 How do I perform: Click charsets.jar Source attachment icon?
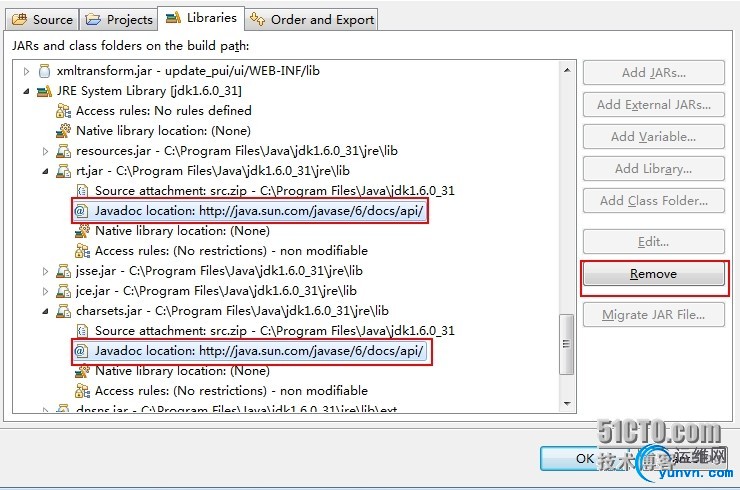82,331
